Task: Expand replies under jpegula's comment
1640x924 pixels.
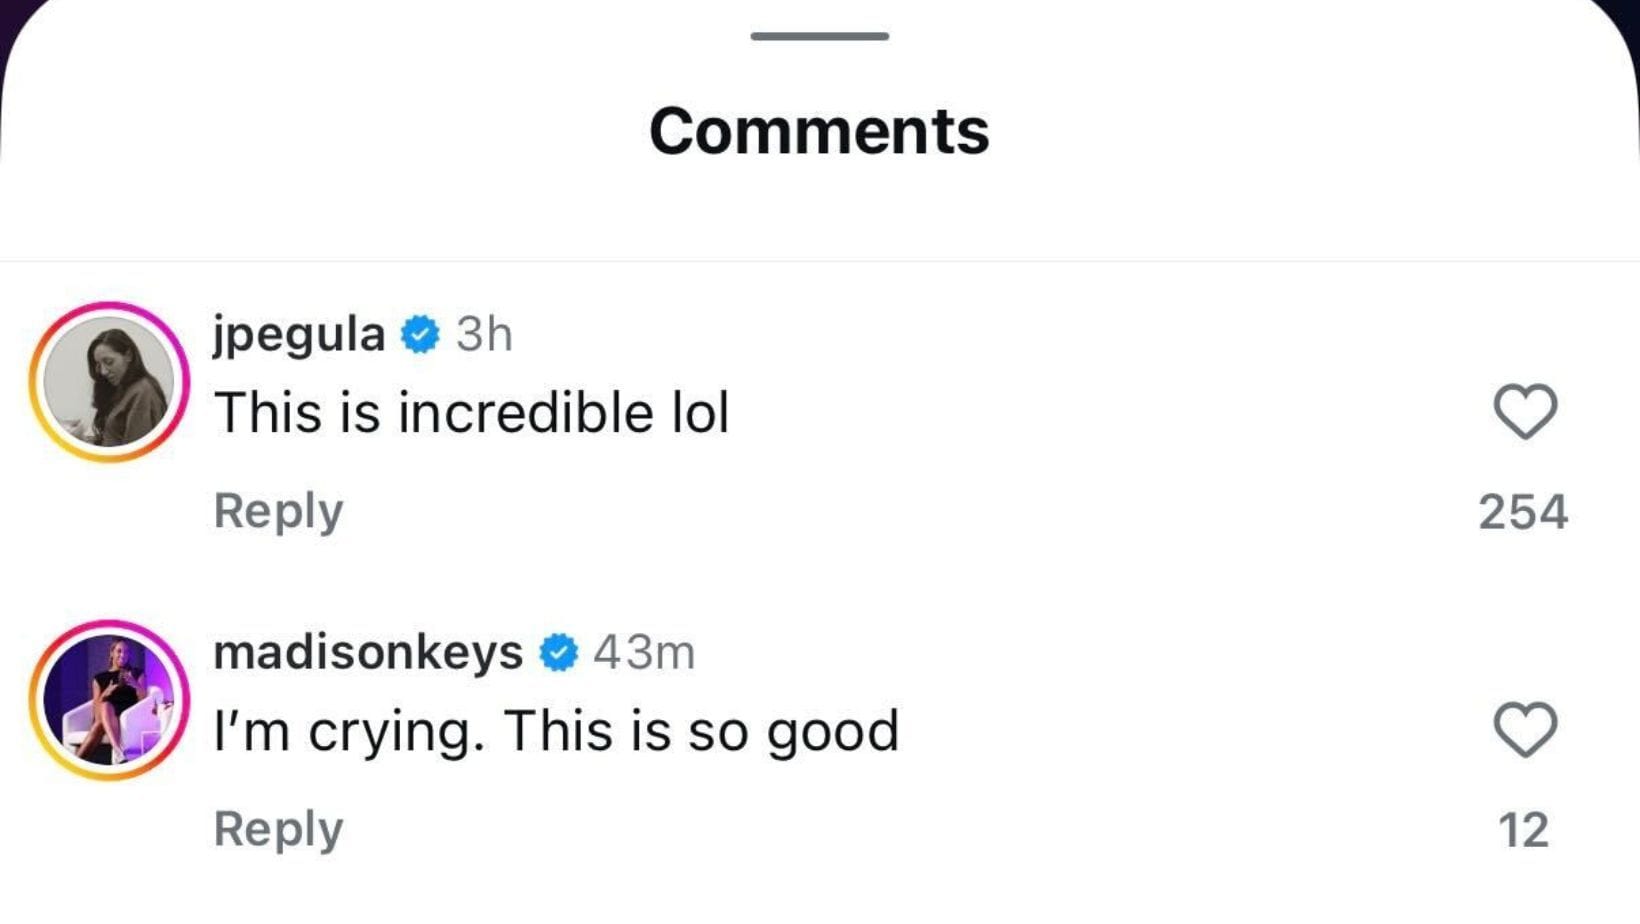Action: pyautogui.click(x=278, y=510)
